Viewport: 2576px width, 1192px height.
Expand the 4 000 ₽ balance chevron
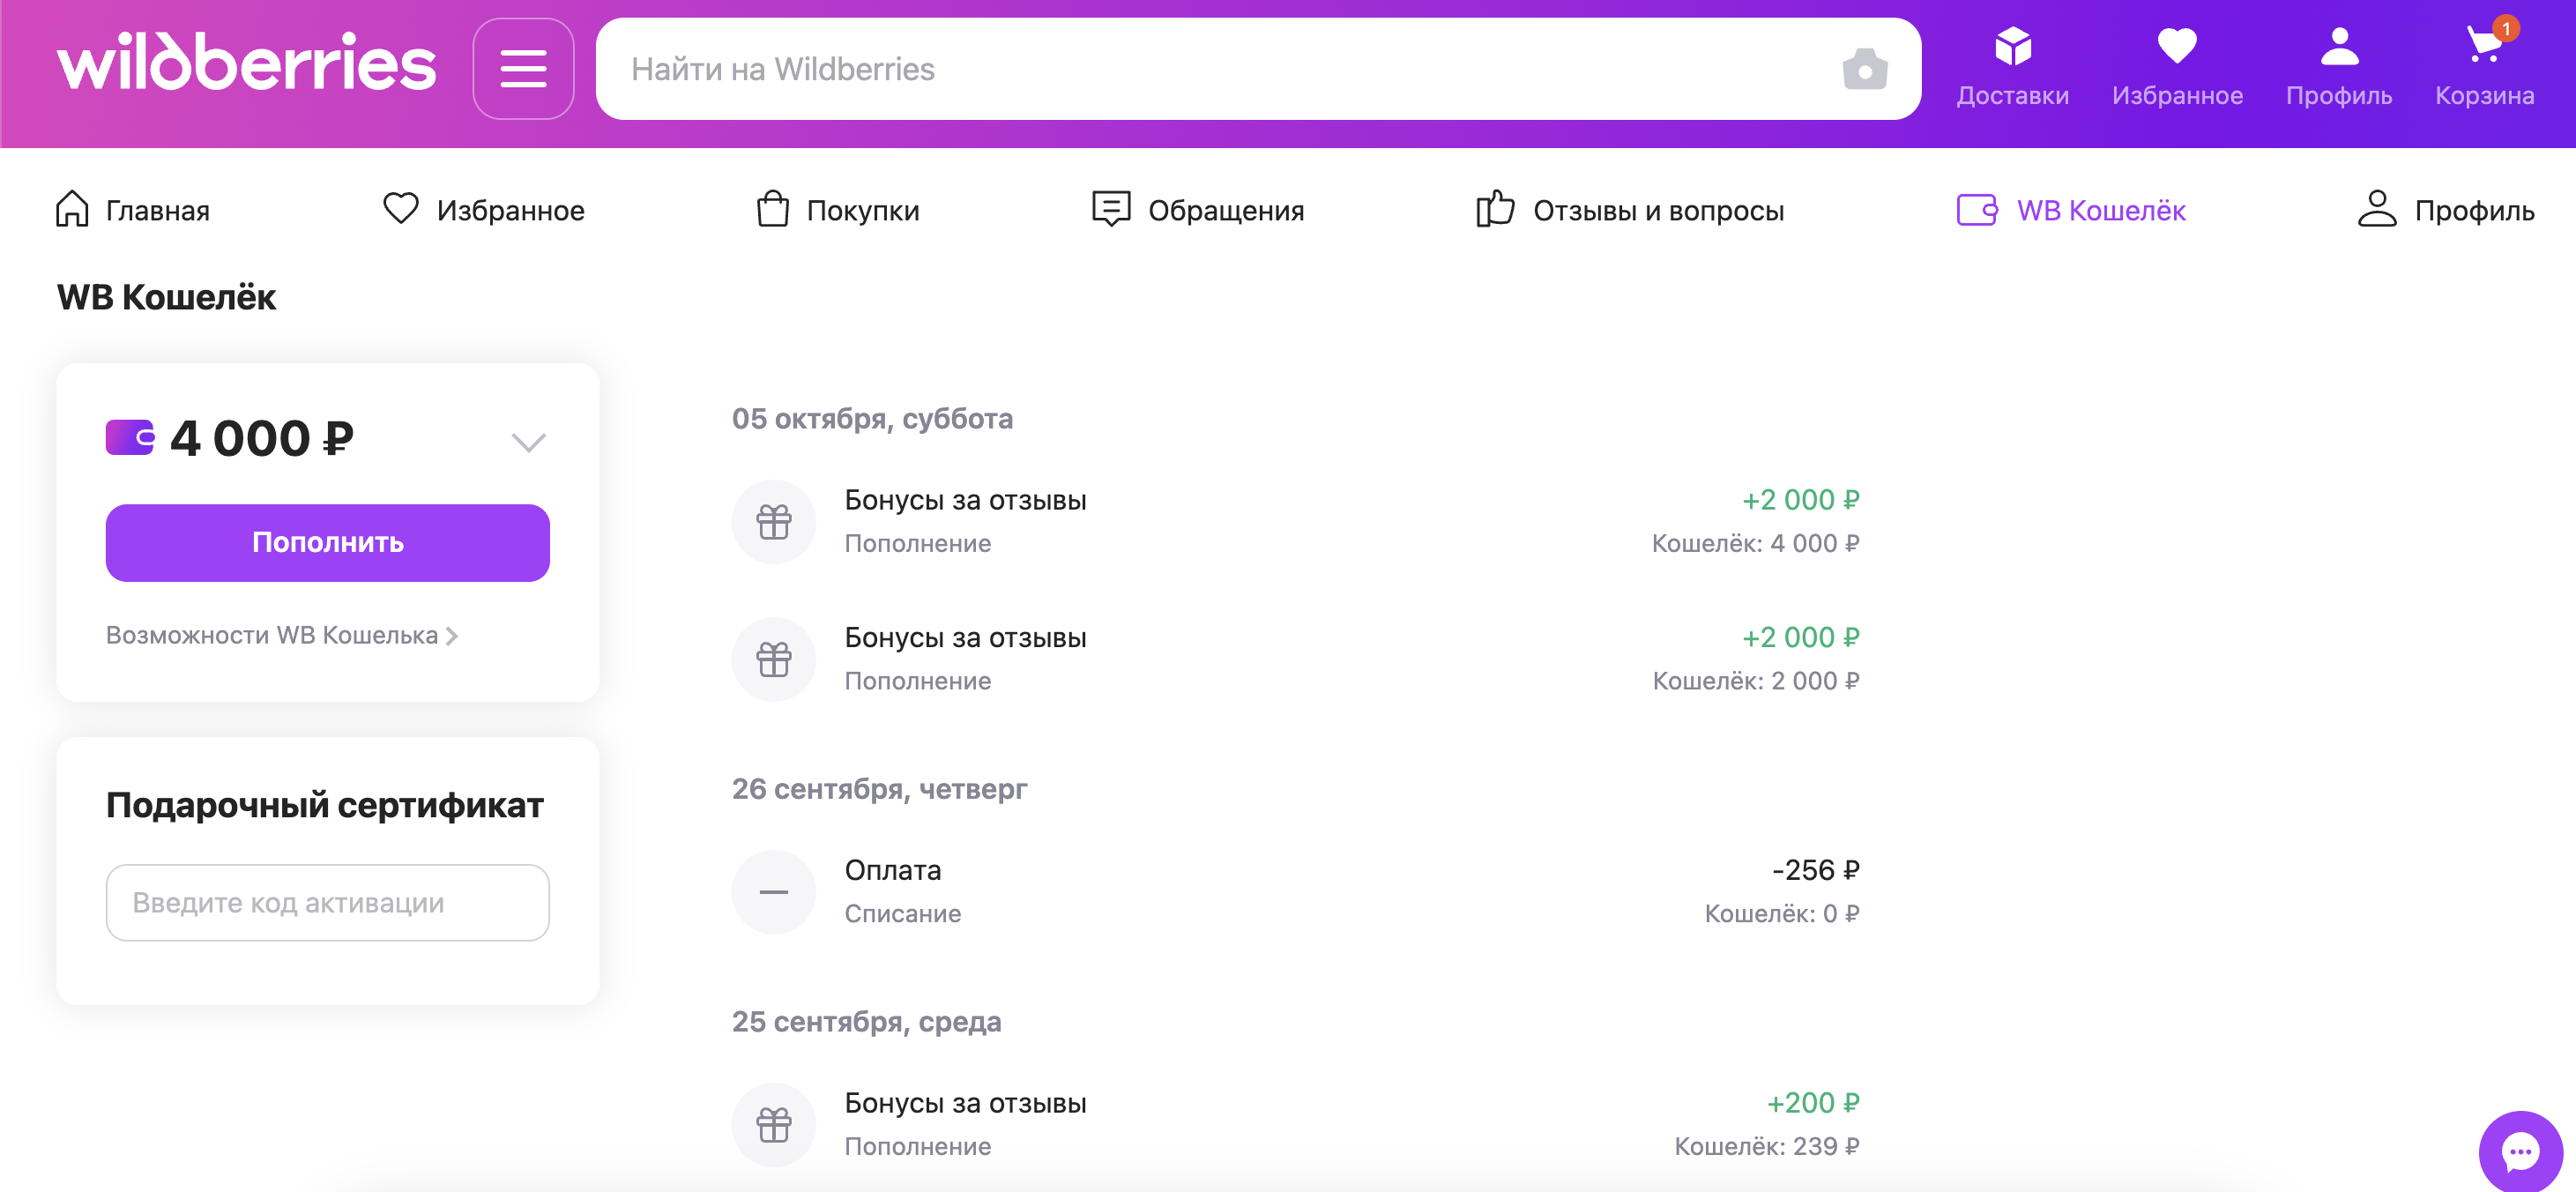528,441
